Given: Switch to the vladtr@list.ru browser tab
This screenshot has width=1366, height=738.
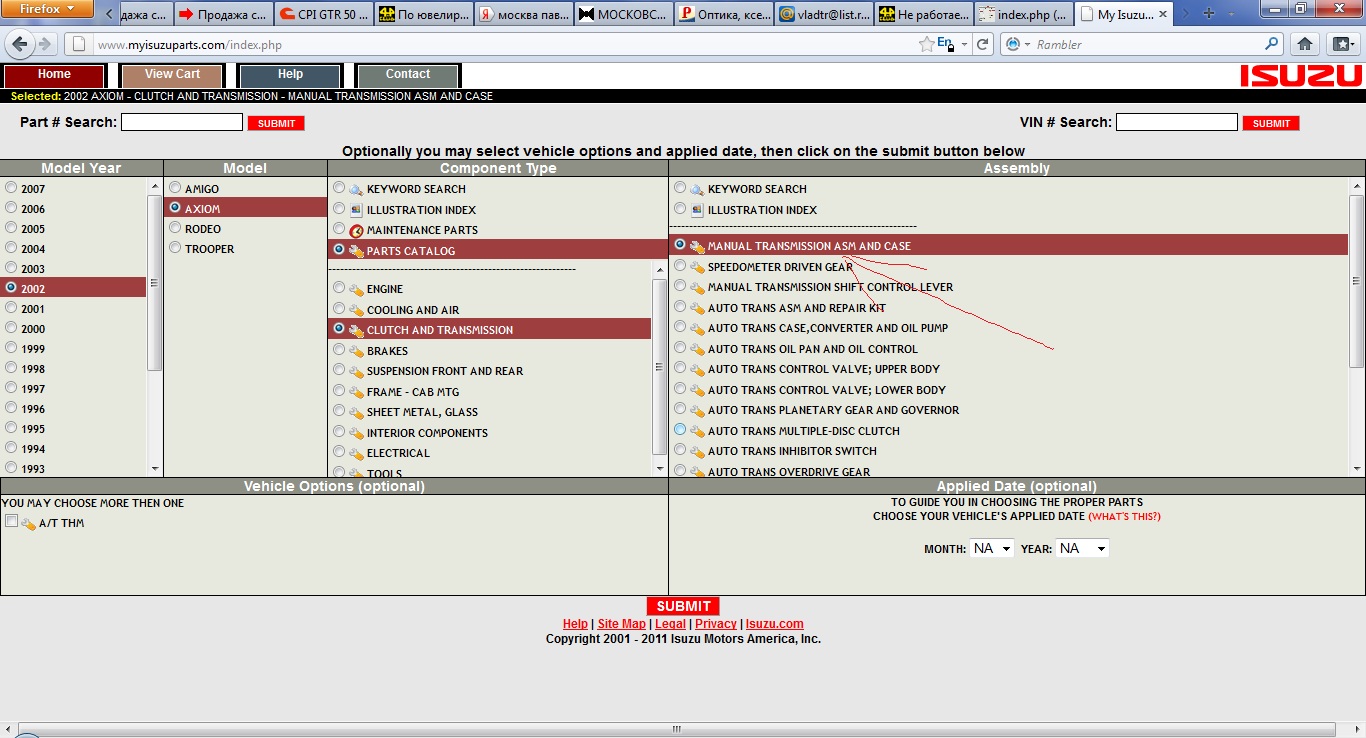Looking at the screenshot, I should click(824, 15).
